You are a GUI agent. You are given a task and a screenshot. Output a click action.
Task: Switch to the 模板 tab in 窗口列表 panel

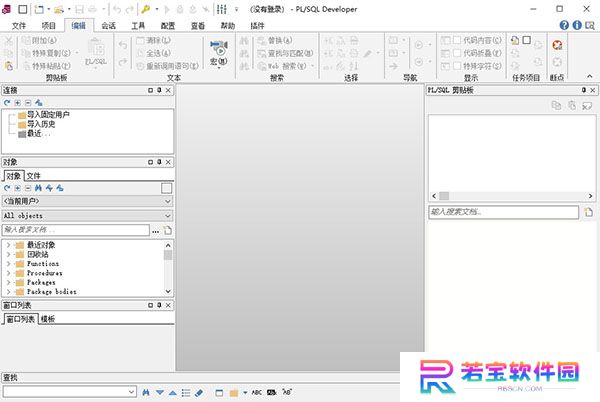tap(48, 319)
